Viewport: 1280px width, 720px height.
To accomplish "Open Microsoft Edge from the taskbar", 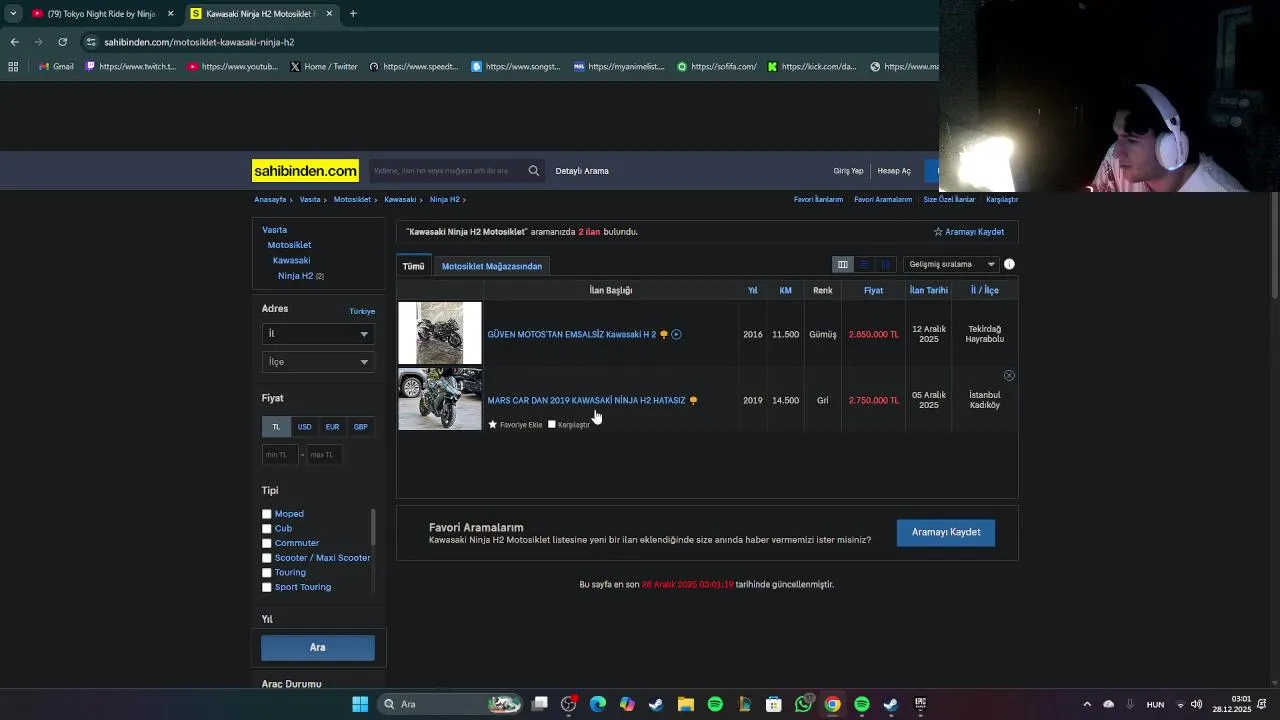I will coord(598,704).
